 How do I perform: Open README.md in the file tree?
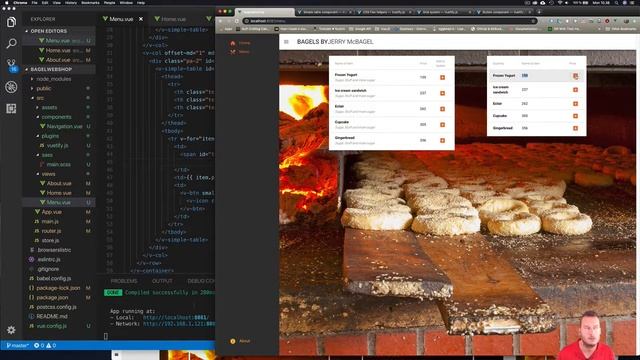click(x=52, y=316)
